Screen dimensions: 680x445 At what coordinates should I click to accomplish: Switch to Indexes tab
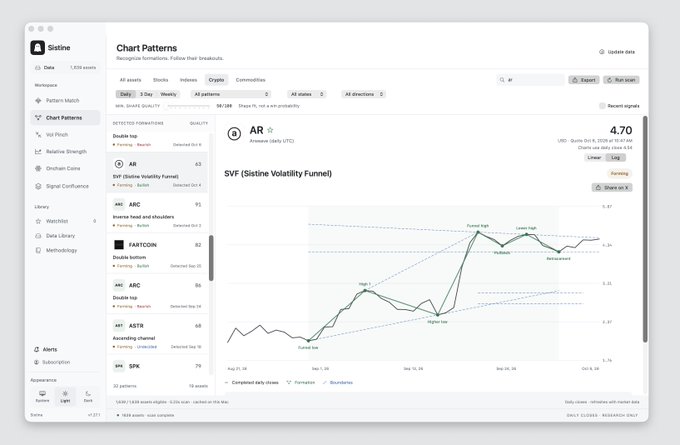[x=188, y=80]
